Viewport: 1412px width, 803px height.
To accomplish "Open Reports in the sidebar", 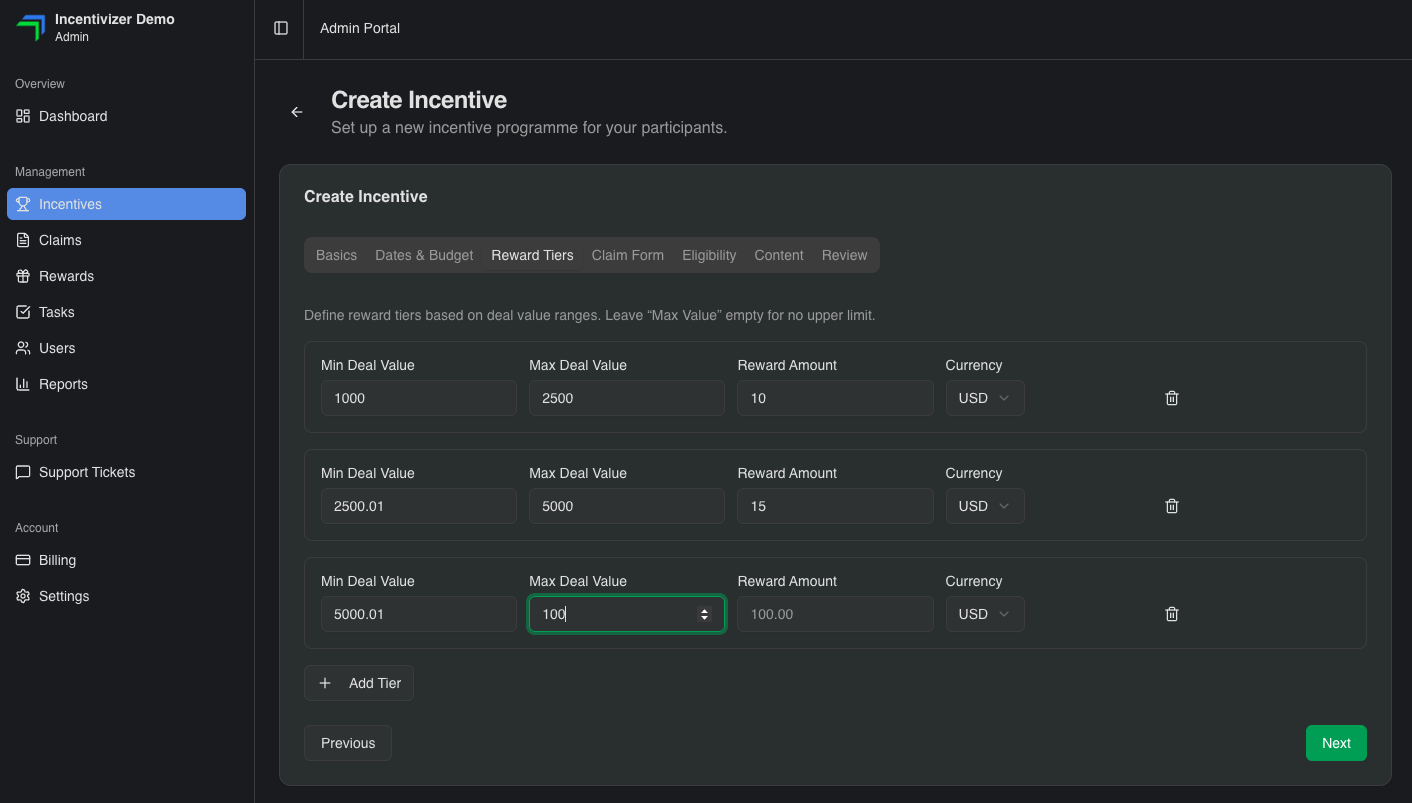I will click(x=126, y=384).
